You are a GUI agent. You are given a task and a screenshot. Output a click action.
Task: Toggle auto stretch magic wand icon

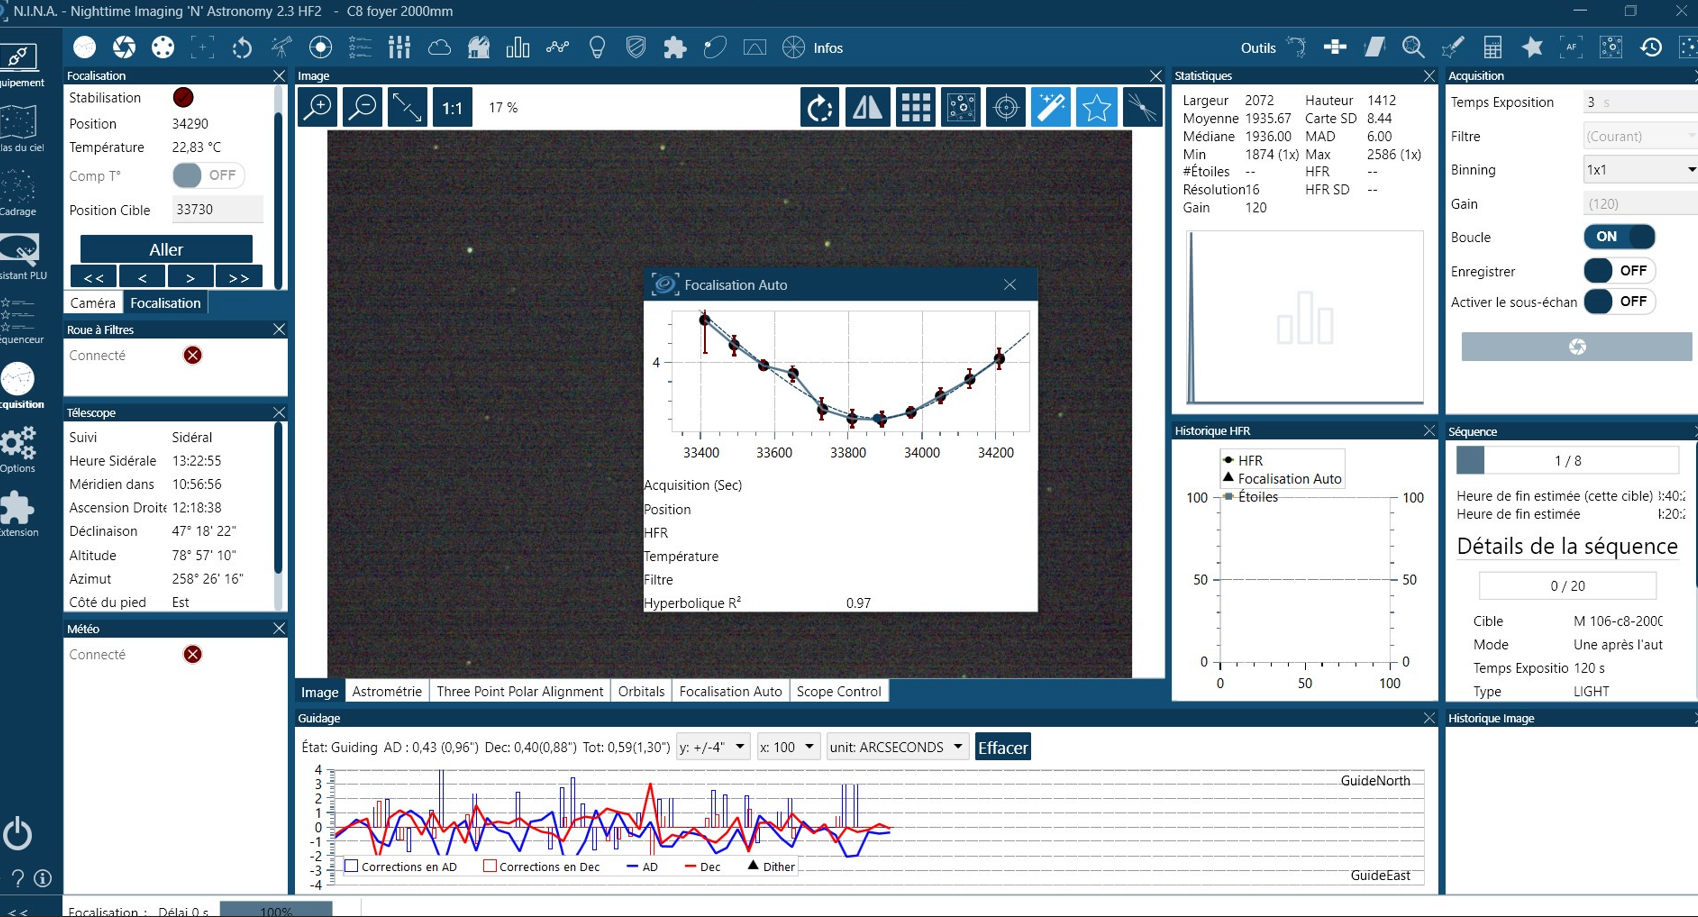click(x=1051, y=107)
